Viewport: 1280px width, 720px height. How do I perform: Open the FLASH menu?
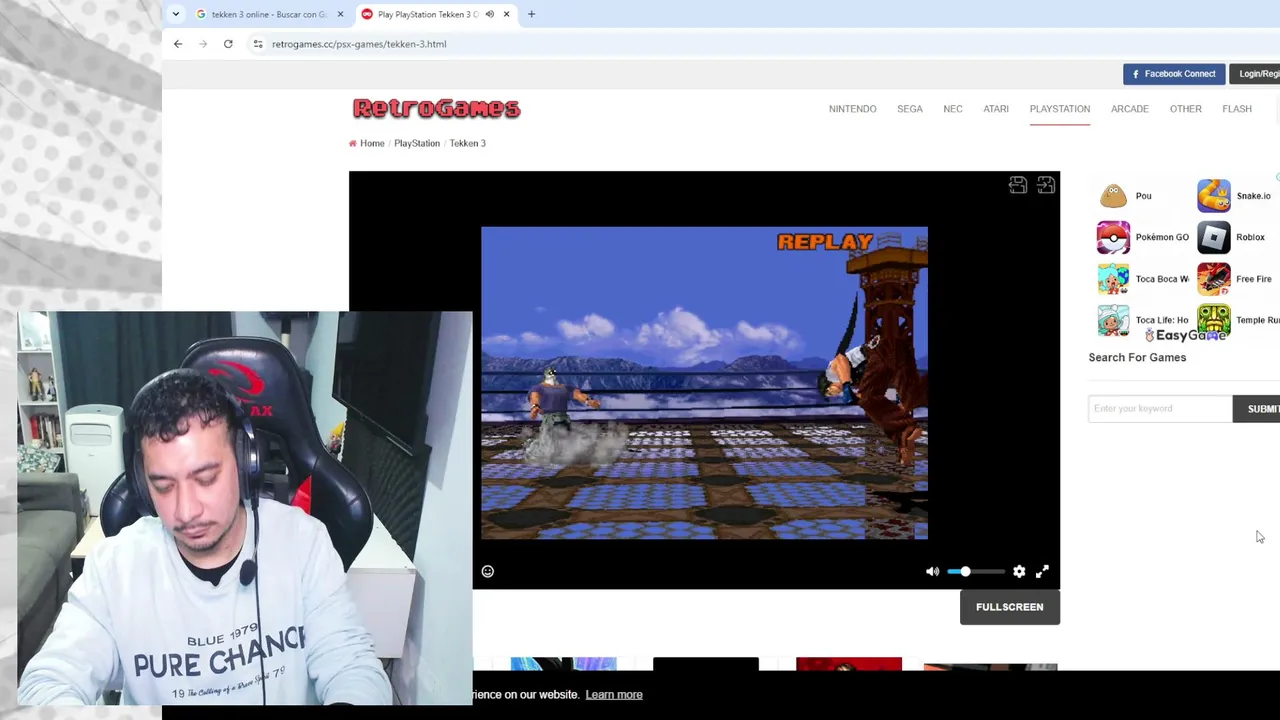(1237, 109)
